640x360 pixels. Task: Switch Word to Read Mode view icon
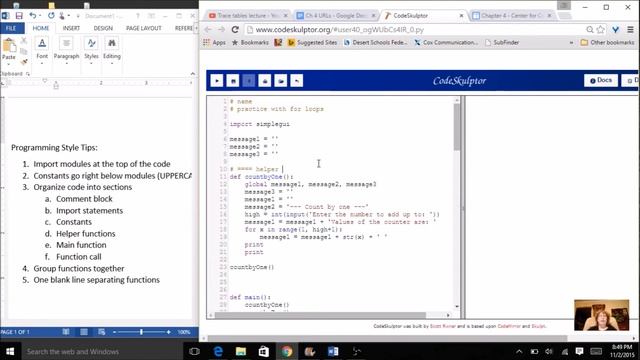(x=66, y=332)
